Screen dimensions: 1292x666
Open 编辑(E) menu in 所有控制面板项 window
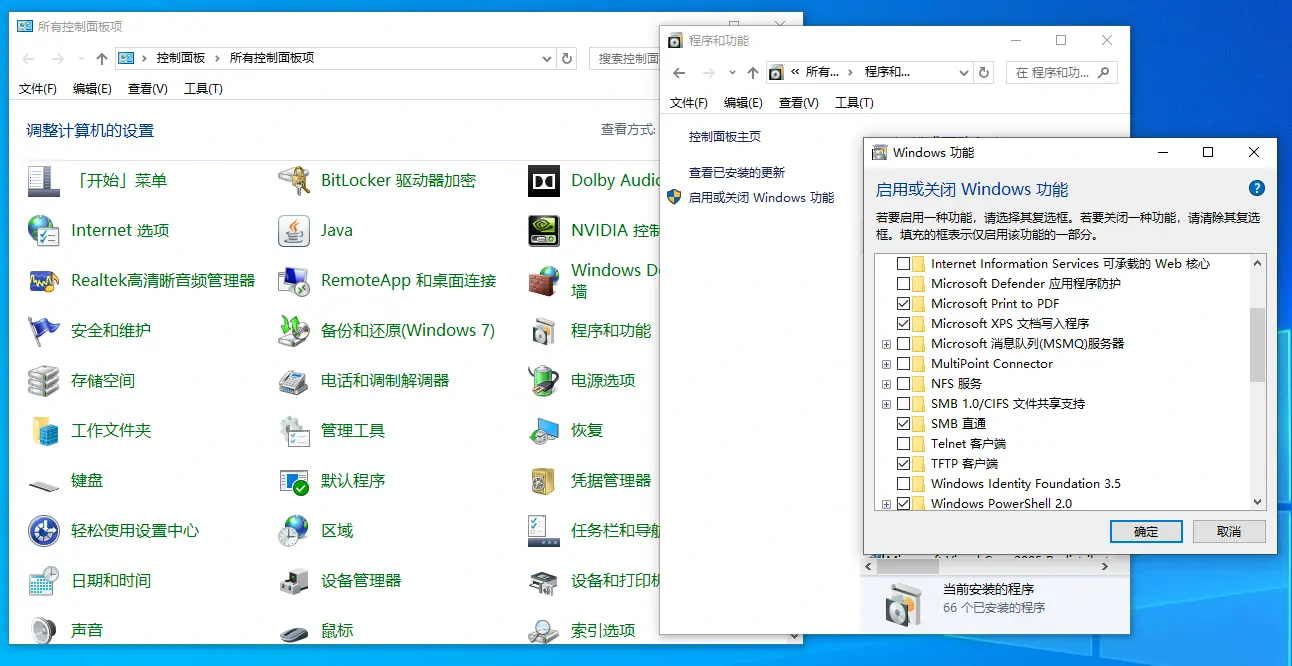92,89
